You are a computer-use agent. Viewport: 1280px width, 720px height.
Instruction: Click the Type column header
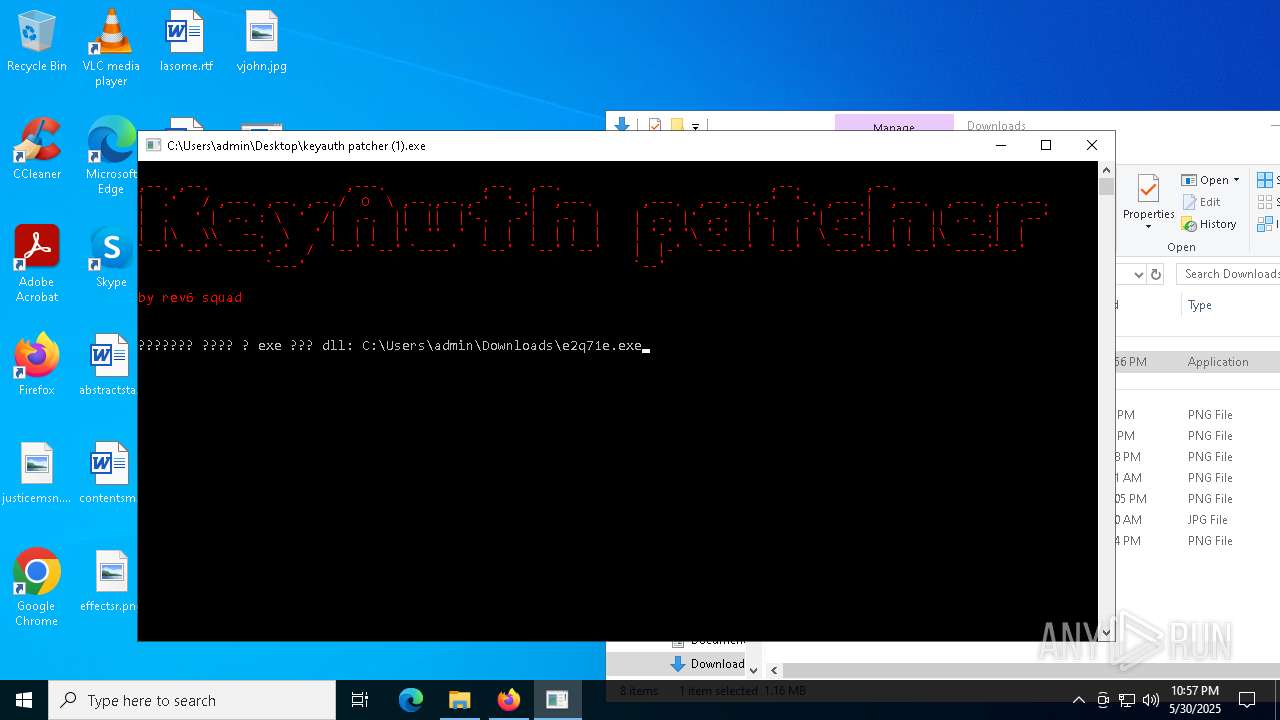[1200, 305]
